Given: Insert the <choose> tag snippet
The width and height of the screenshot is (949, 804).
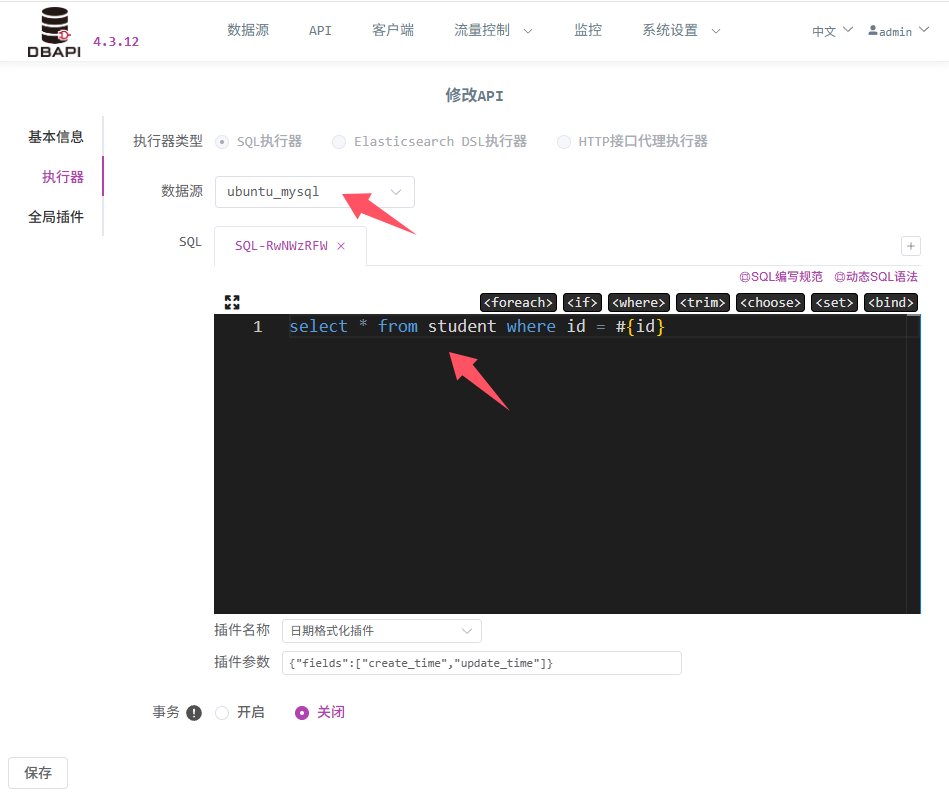Looking at the screenshot, I should [x=770, y=303].
